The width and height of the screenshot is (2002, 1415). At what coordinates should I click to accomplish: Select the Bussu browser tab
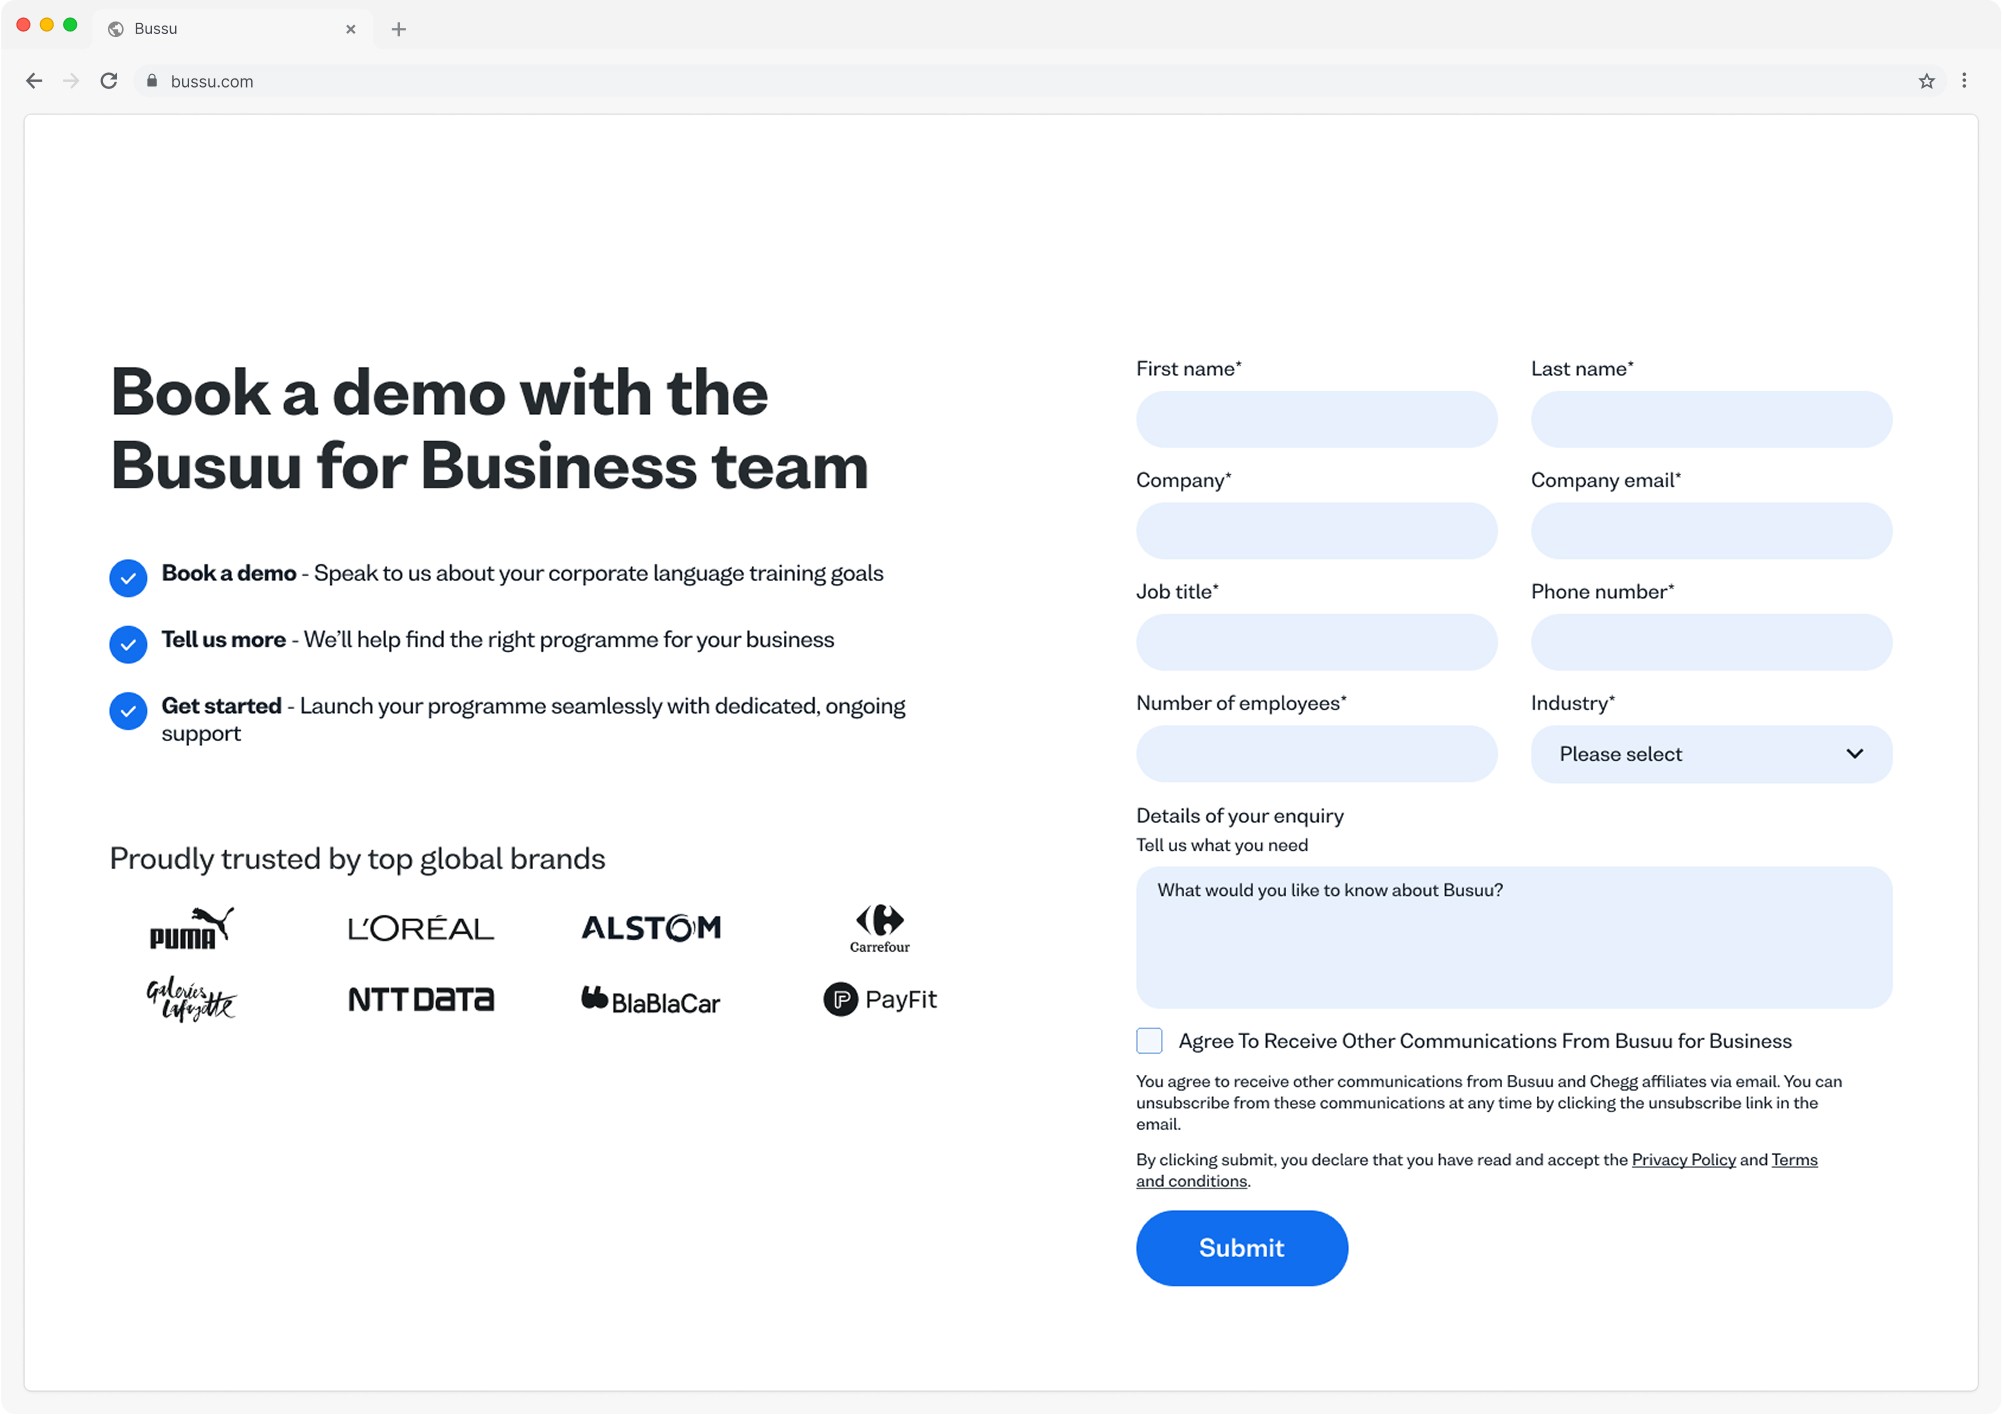232,29
